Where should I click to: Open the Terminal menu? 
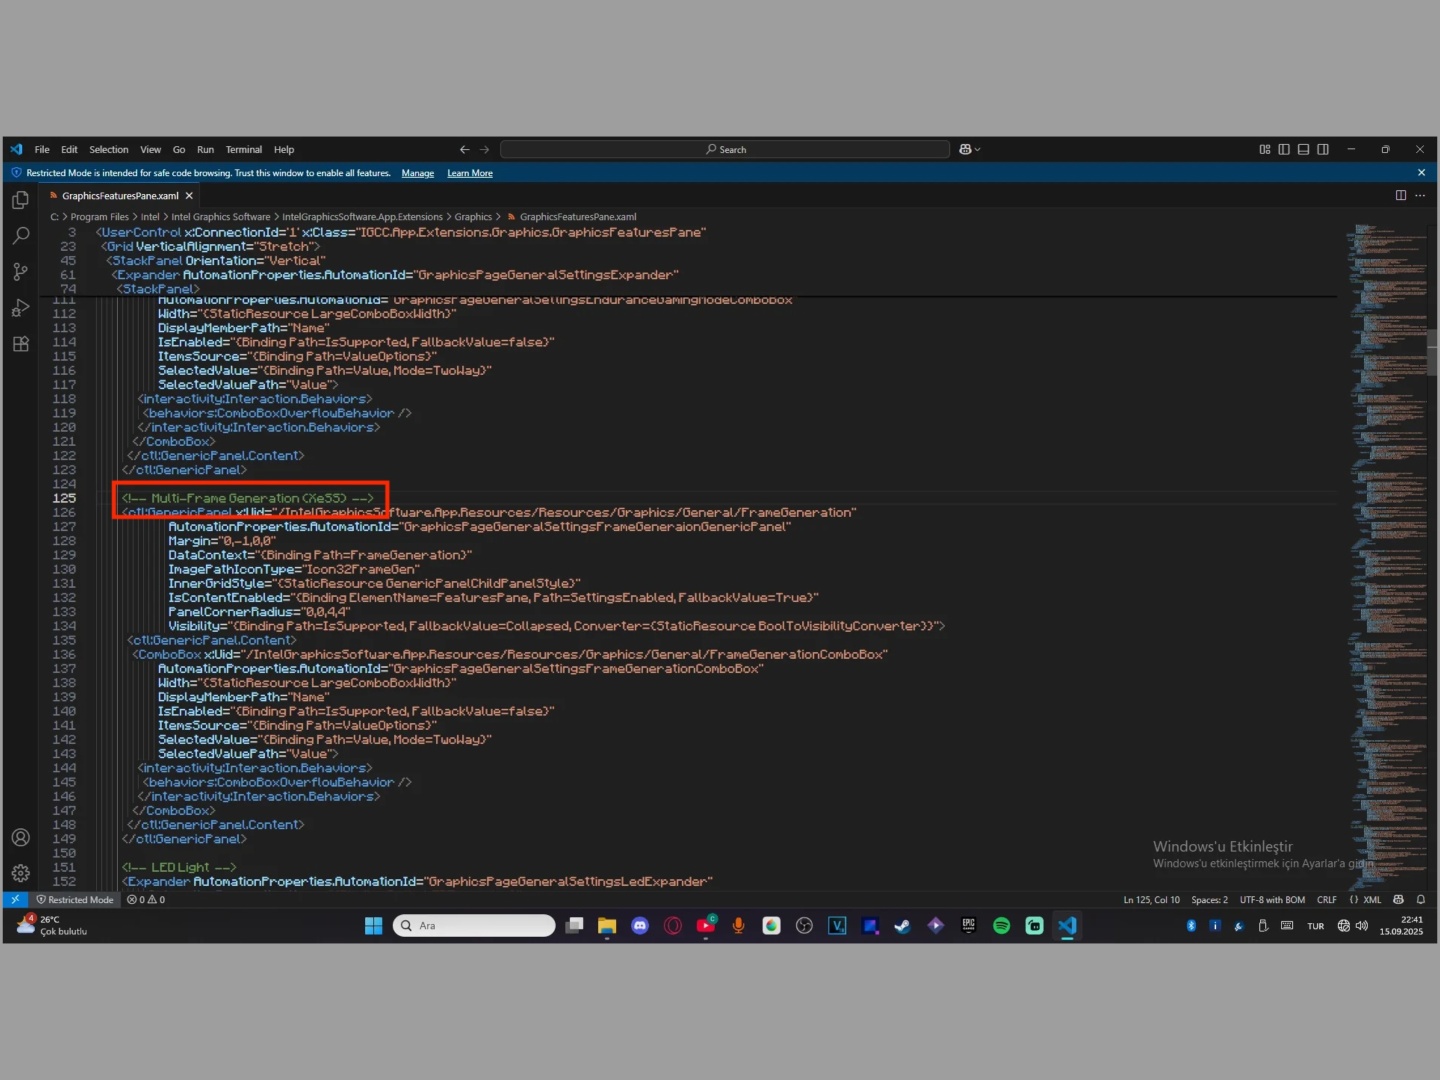click(x=243, y=150)
